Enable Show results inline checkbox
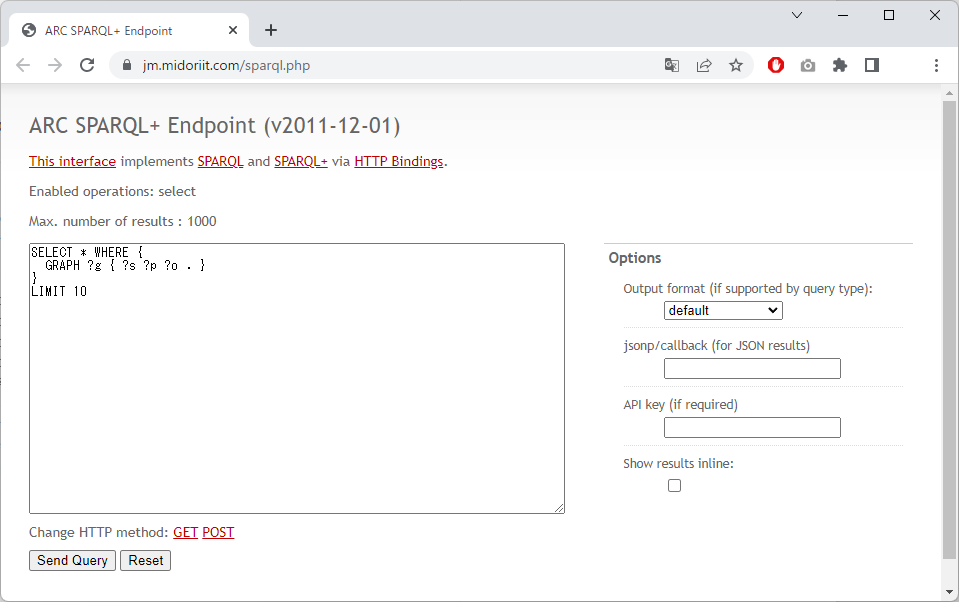This screenshot has height=602, width=959. [x=675, y=485]
